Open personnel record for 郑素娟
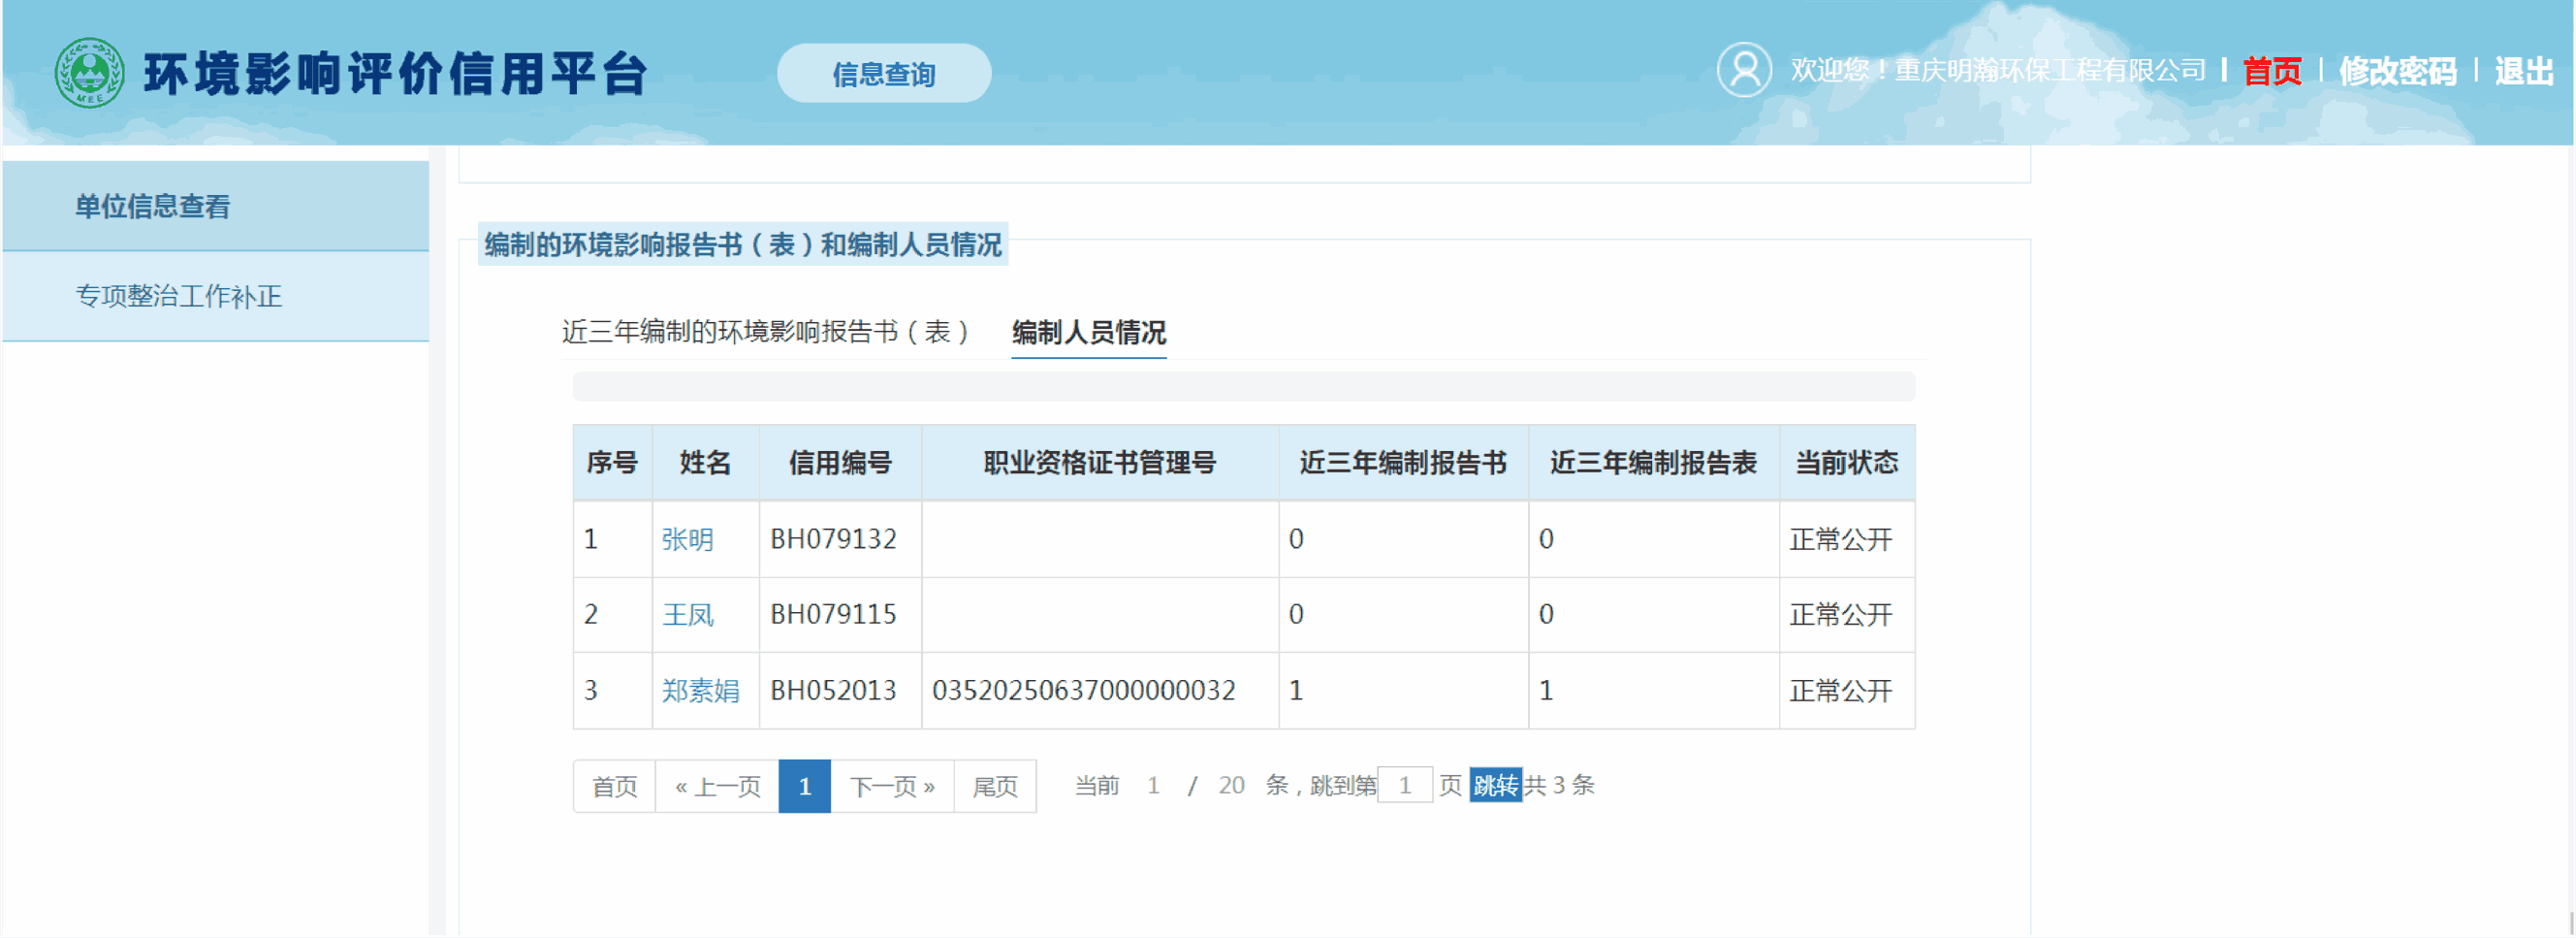 pyautogui.click(x=700, y=691)
